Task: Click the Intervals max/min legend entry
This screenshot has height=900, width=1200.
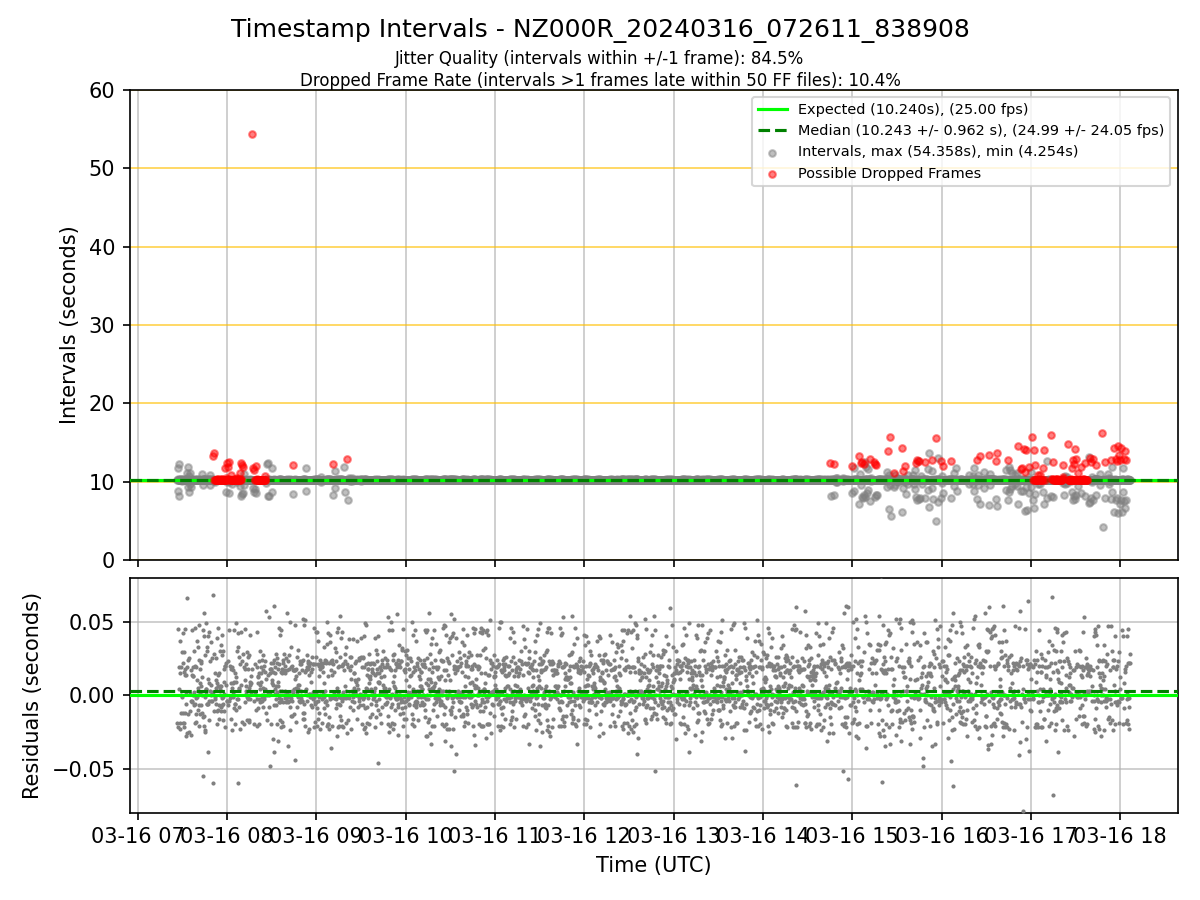Action: point(924,152)
